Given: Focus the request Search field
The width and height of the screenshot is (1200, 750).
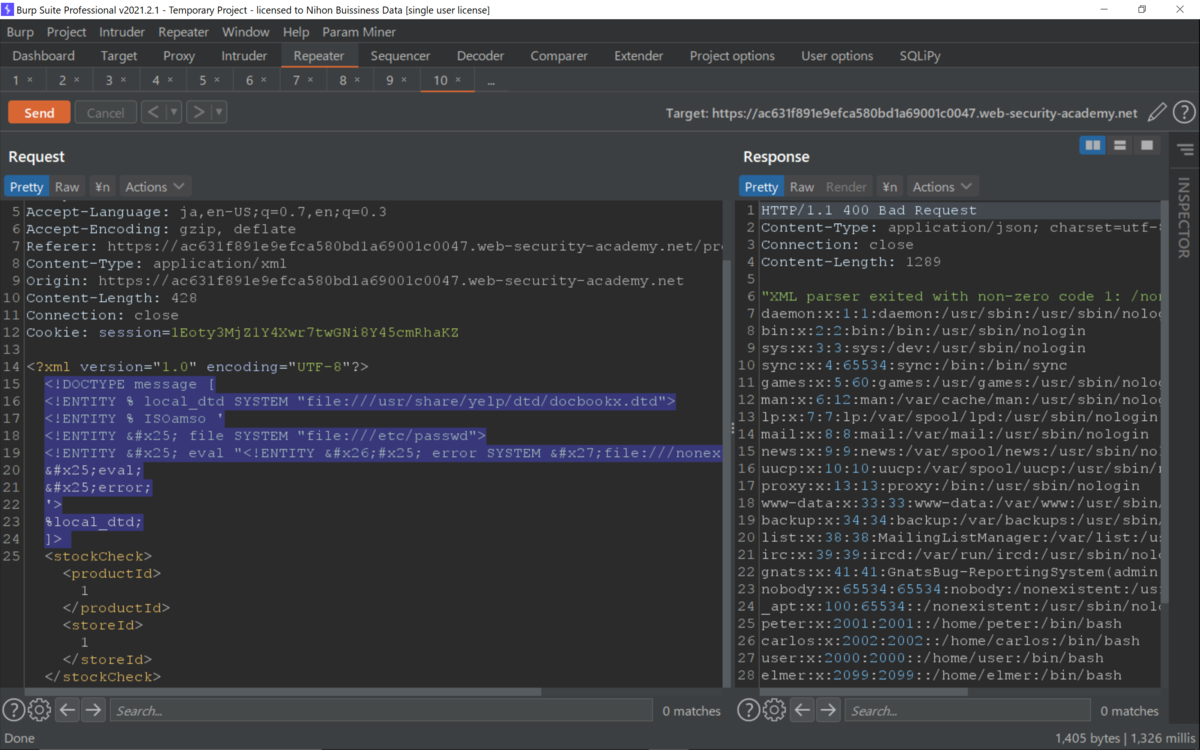Looking at the screenshot, I should [380, 710].
